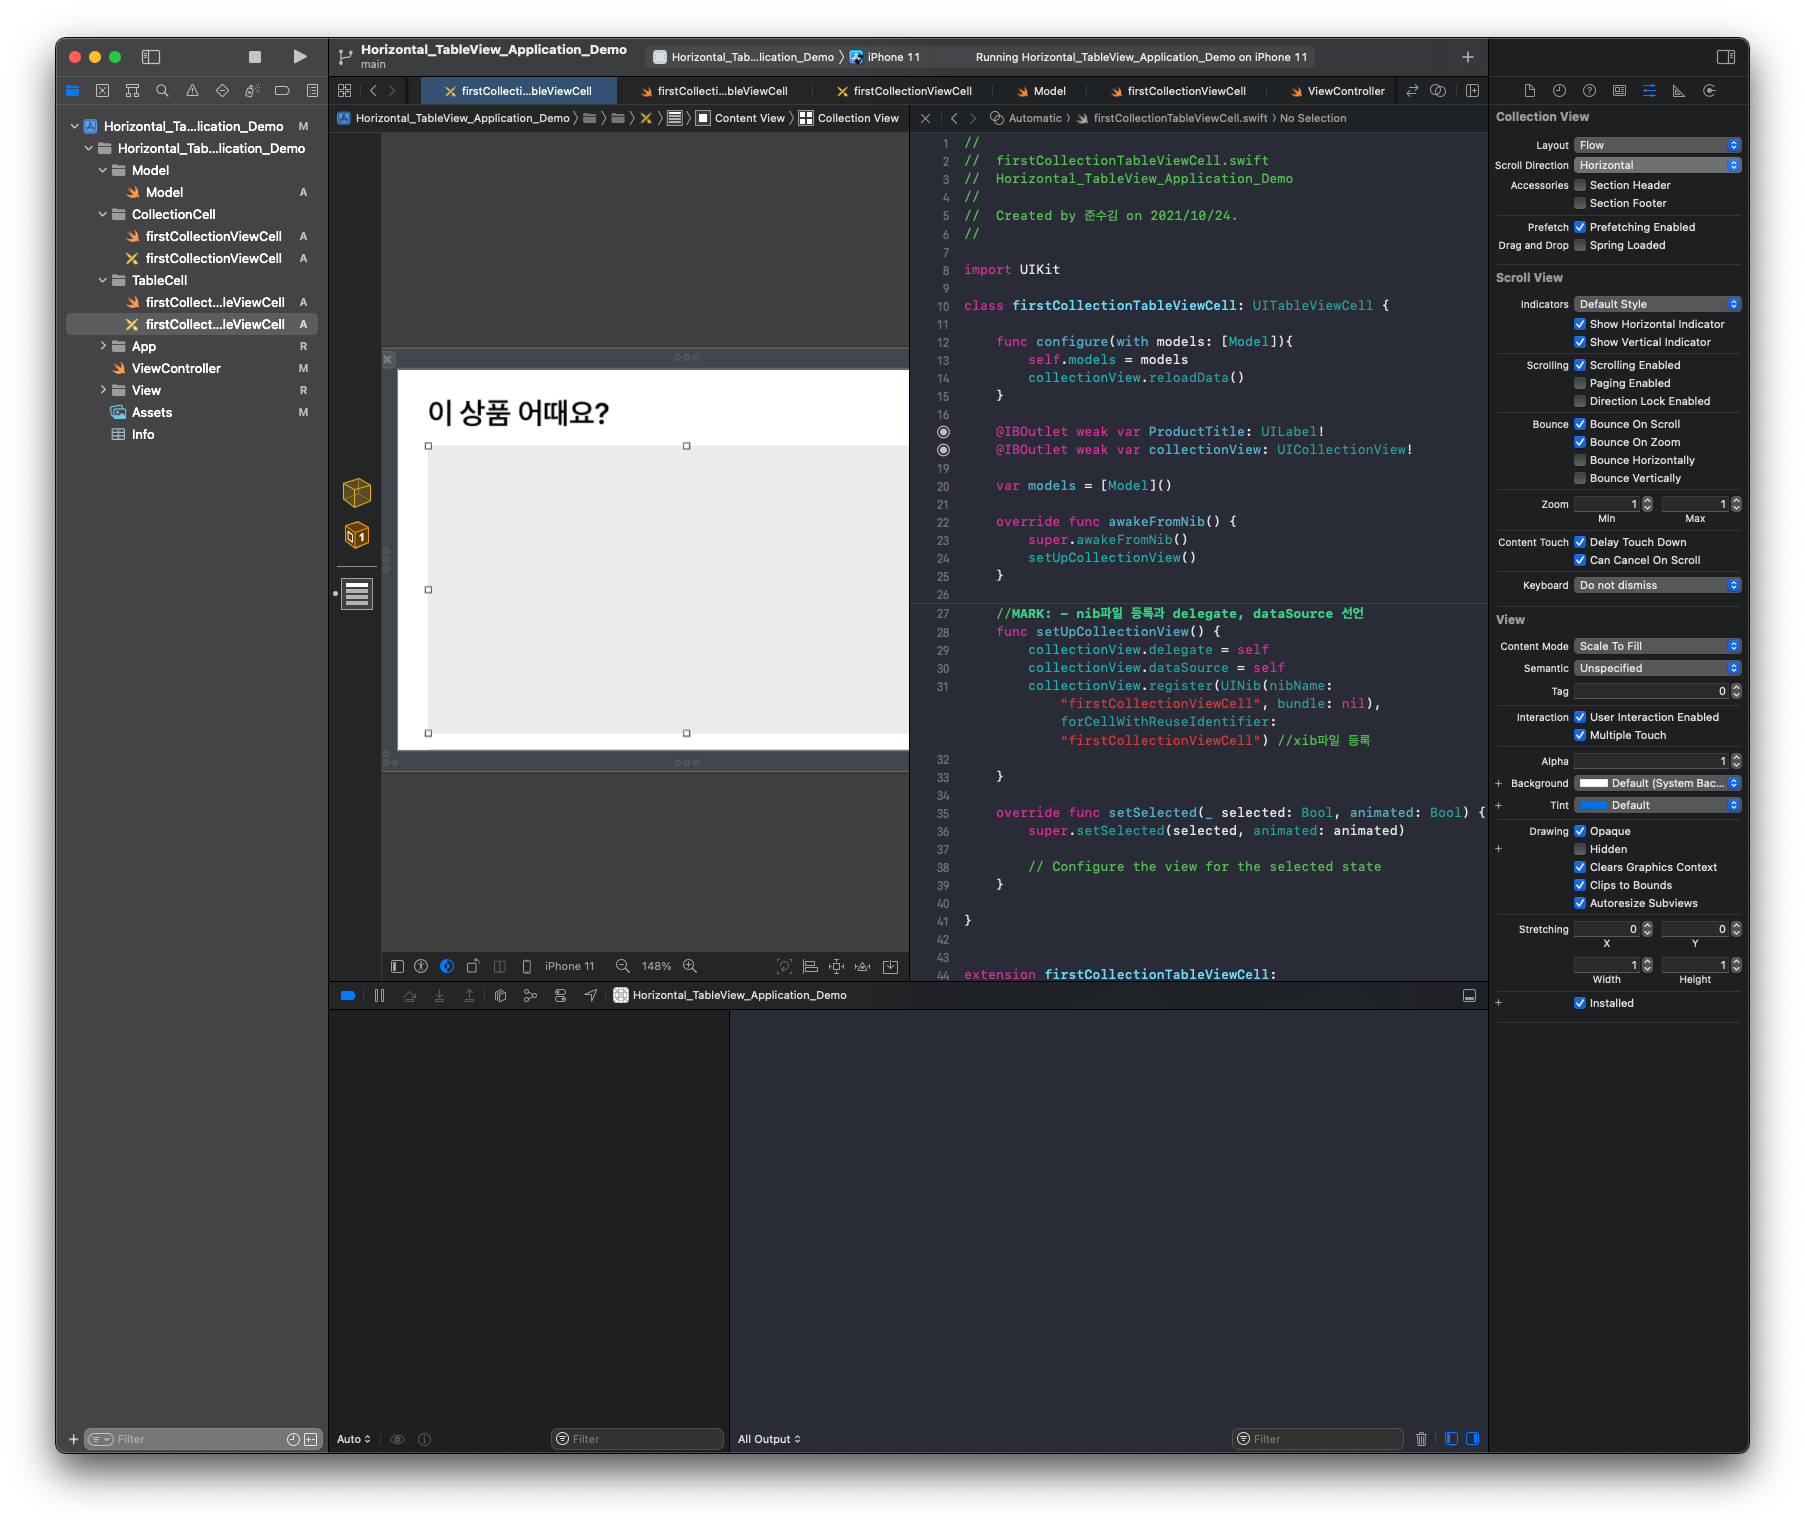The height and width of the screenshot is (1527, 1805).
Task: Uncheck User Interaction Enabled
Action: click(1580, 717)
